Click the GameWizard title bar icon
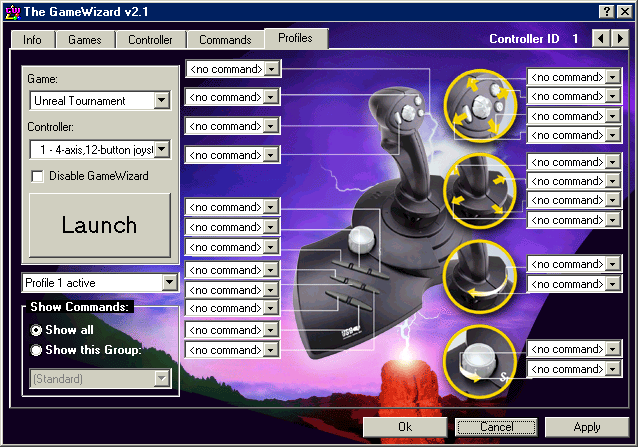638x447 pixels. click(13, 12)
